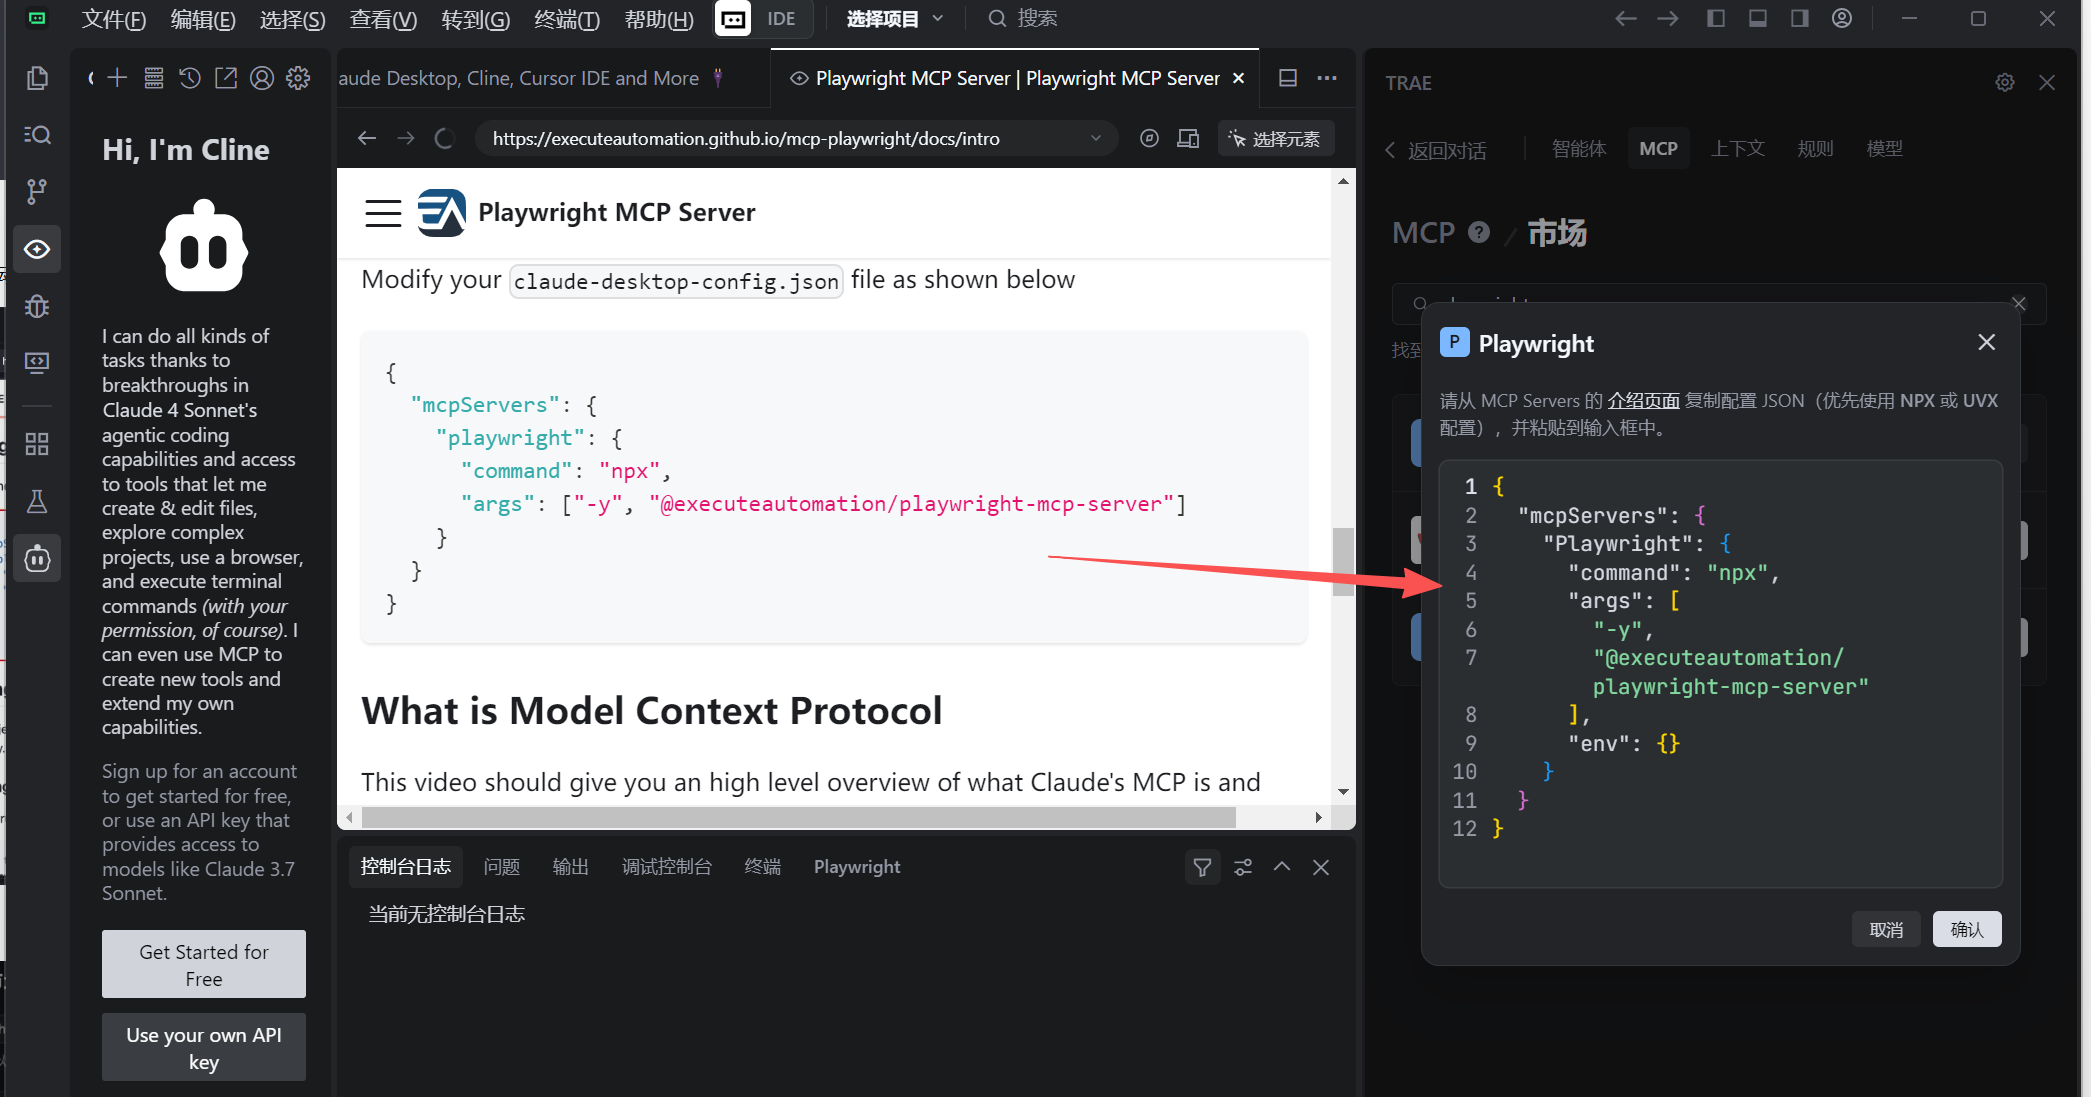Click Cline history clock icon

(190, 78)
